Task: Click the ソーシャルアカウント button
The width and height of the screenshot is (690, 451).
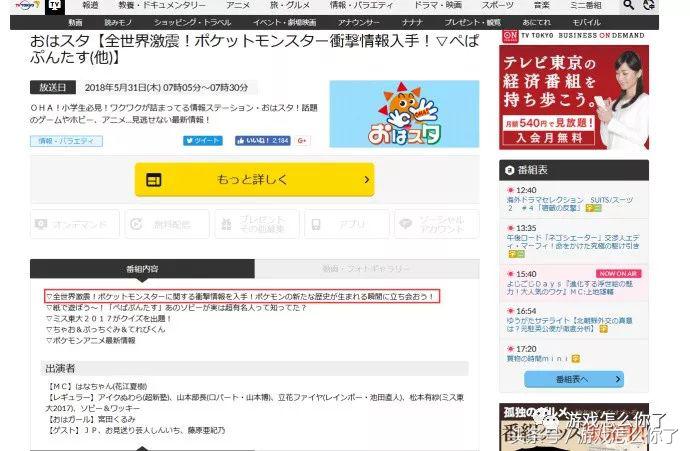Action: [x=437, y=224]
